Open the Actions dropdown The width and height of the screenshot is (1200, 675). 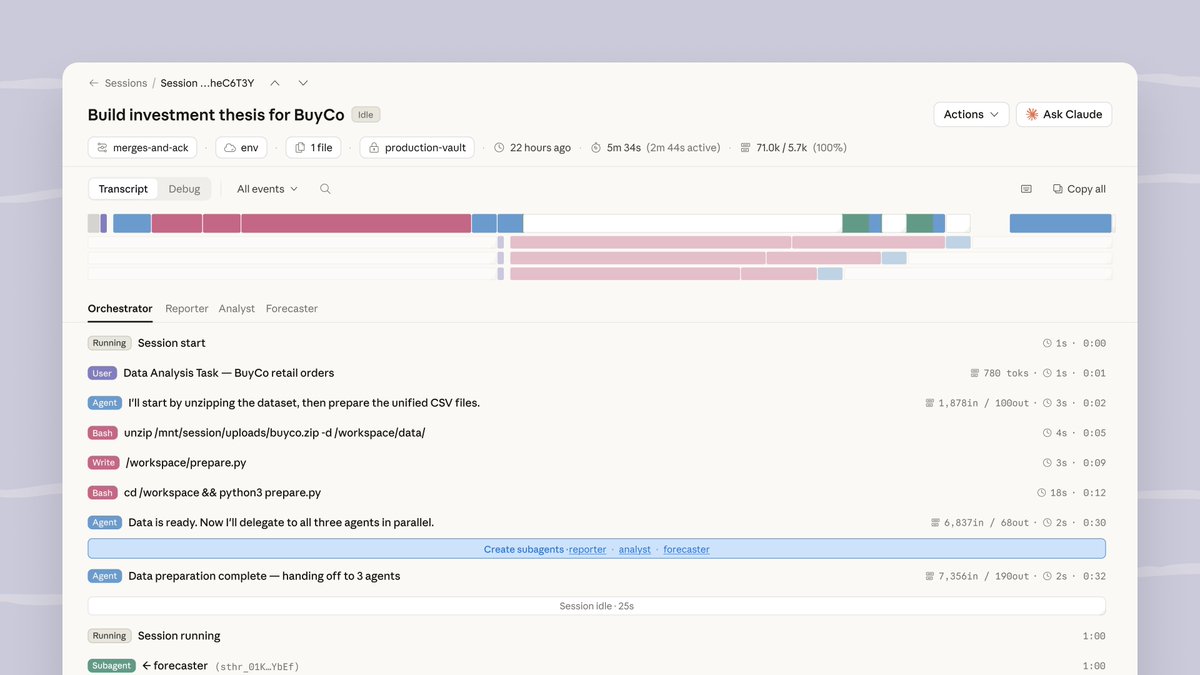pyautogui.click(x=970, y=114)
